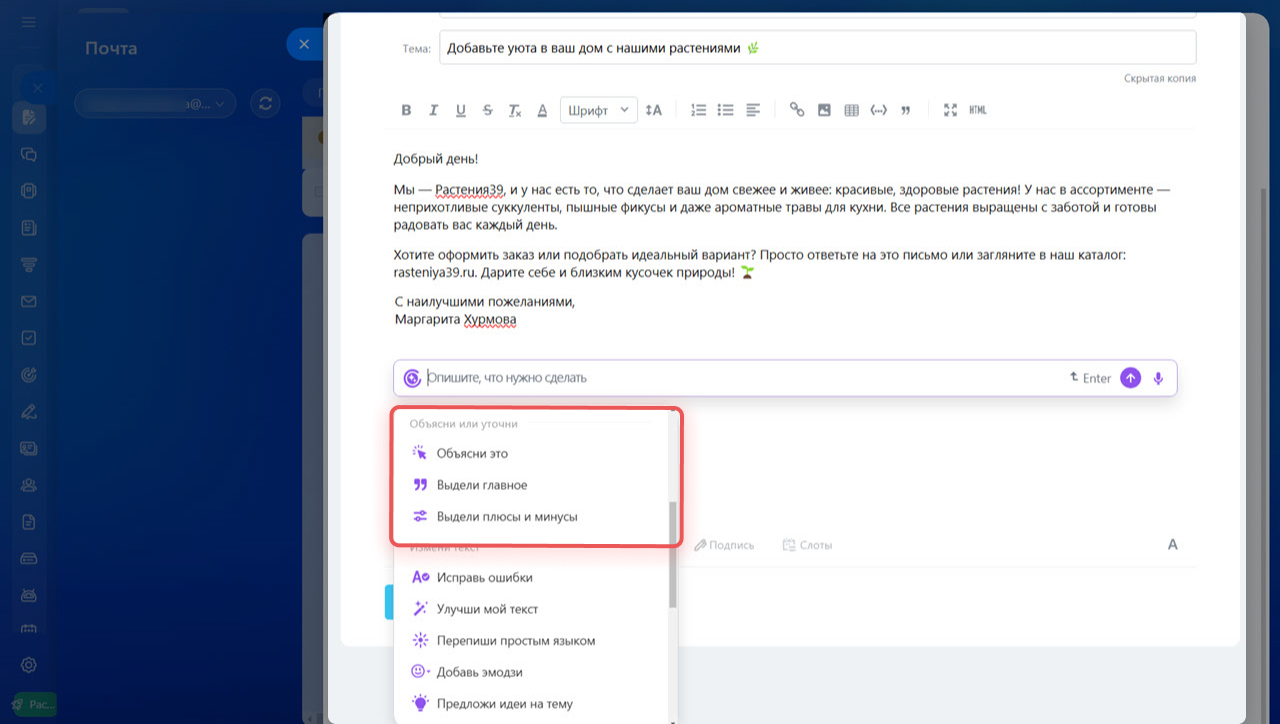This screenshot has width=1280, height=724.
Task: Click into the Тема subject field
Action: [817, 48]
